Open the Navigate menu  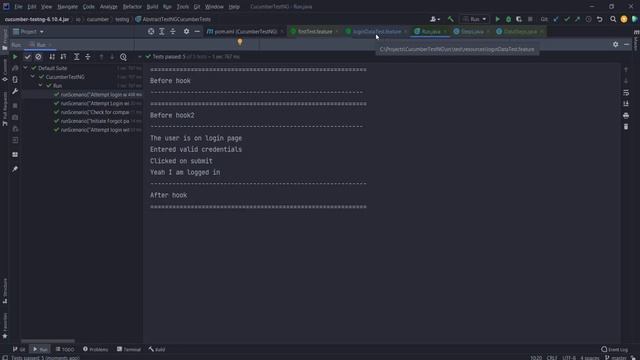(x=67, y=7)
